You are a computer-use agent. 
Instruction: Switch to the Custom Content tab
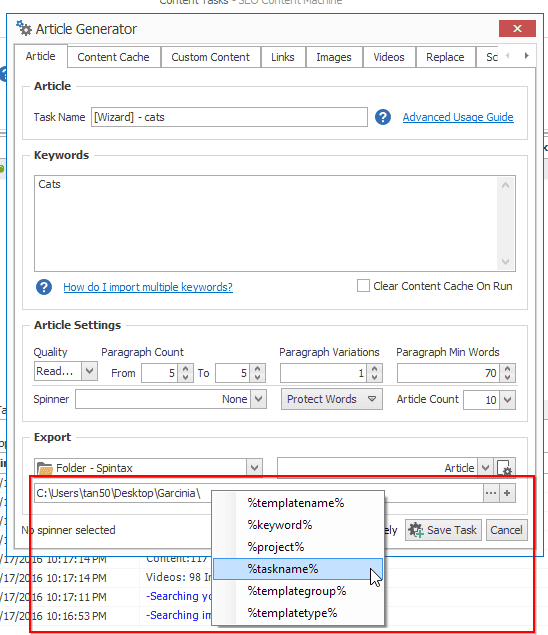point(210,57)
